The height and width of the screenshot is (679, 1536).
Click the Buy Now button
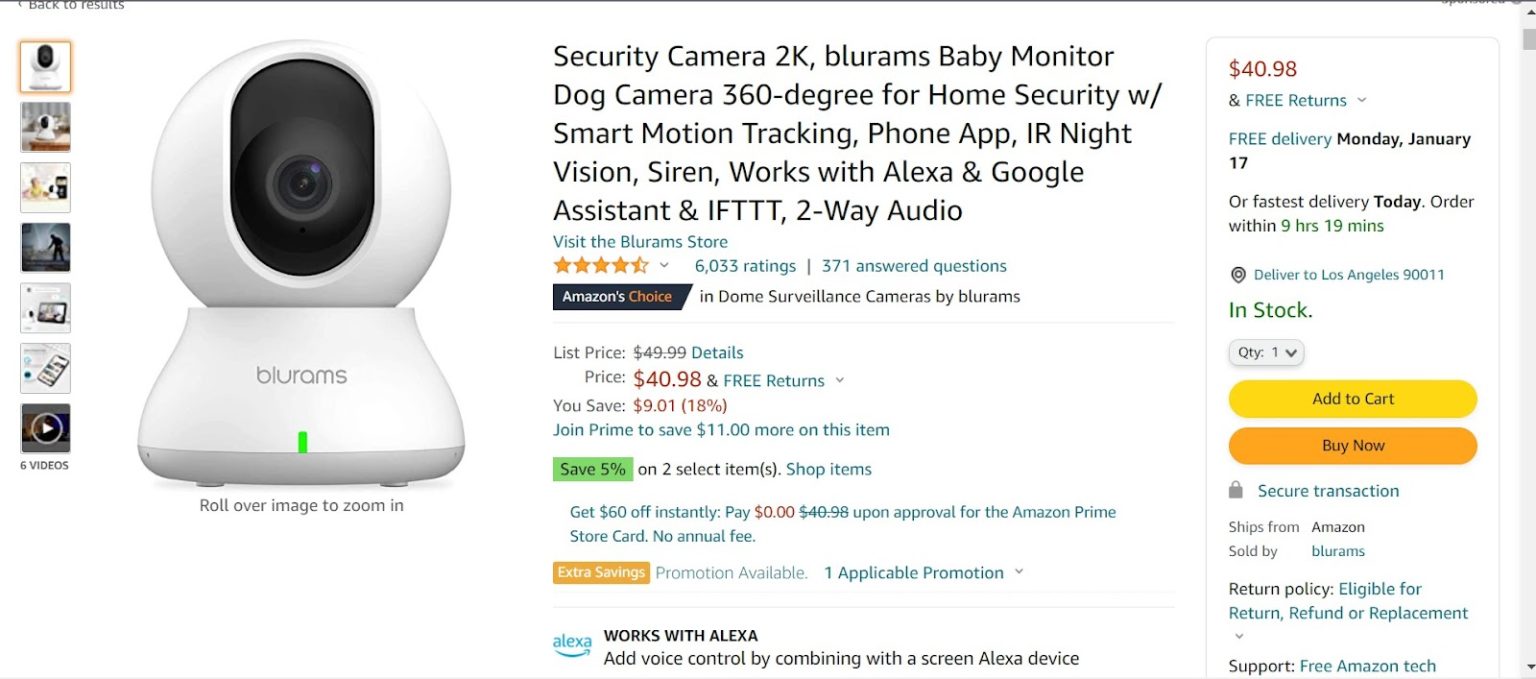(1352, 445)
